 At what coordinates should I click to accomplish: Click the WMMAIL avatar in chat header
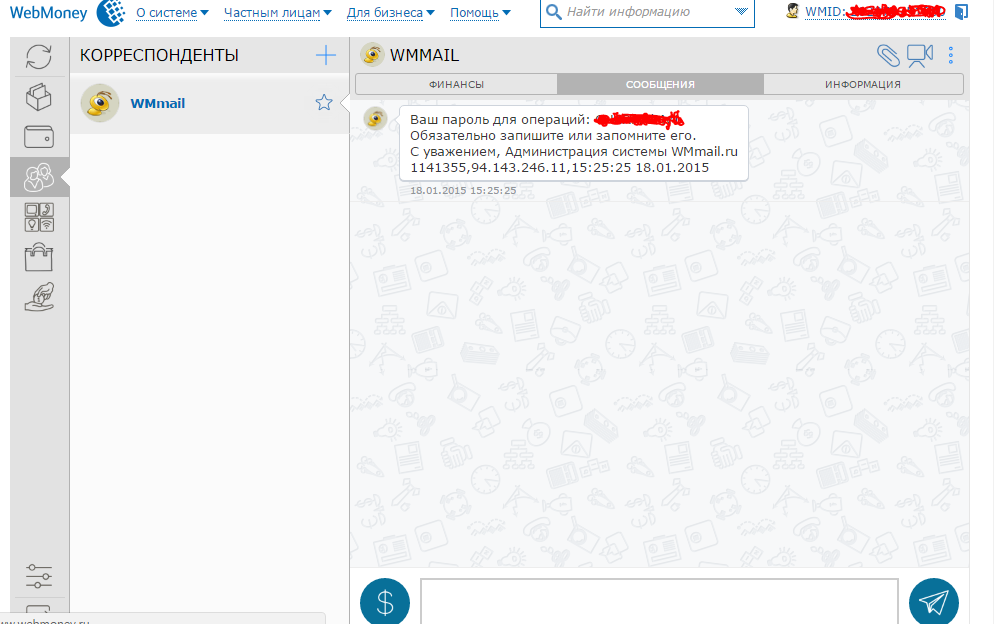(x=372, y=55)
